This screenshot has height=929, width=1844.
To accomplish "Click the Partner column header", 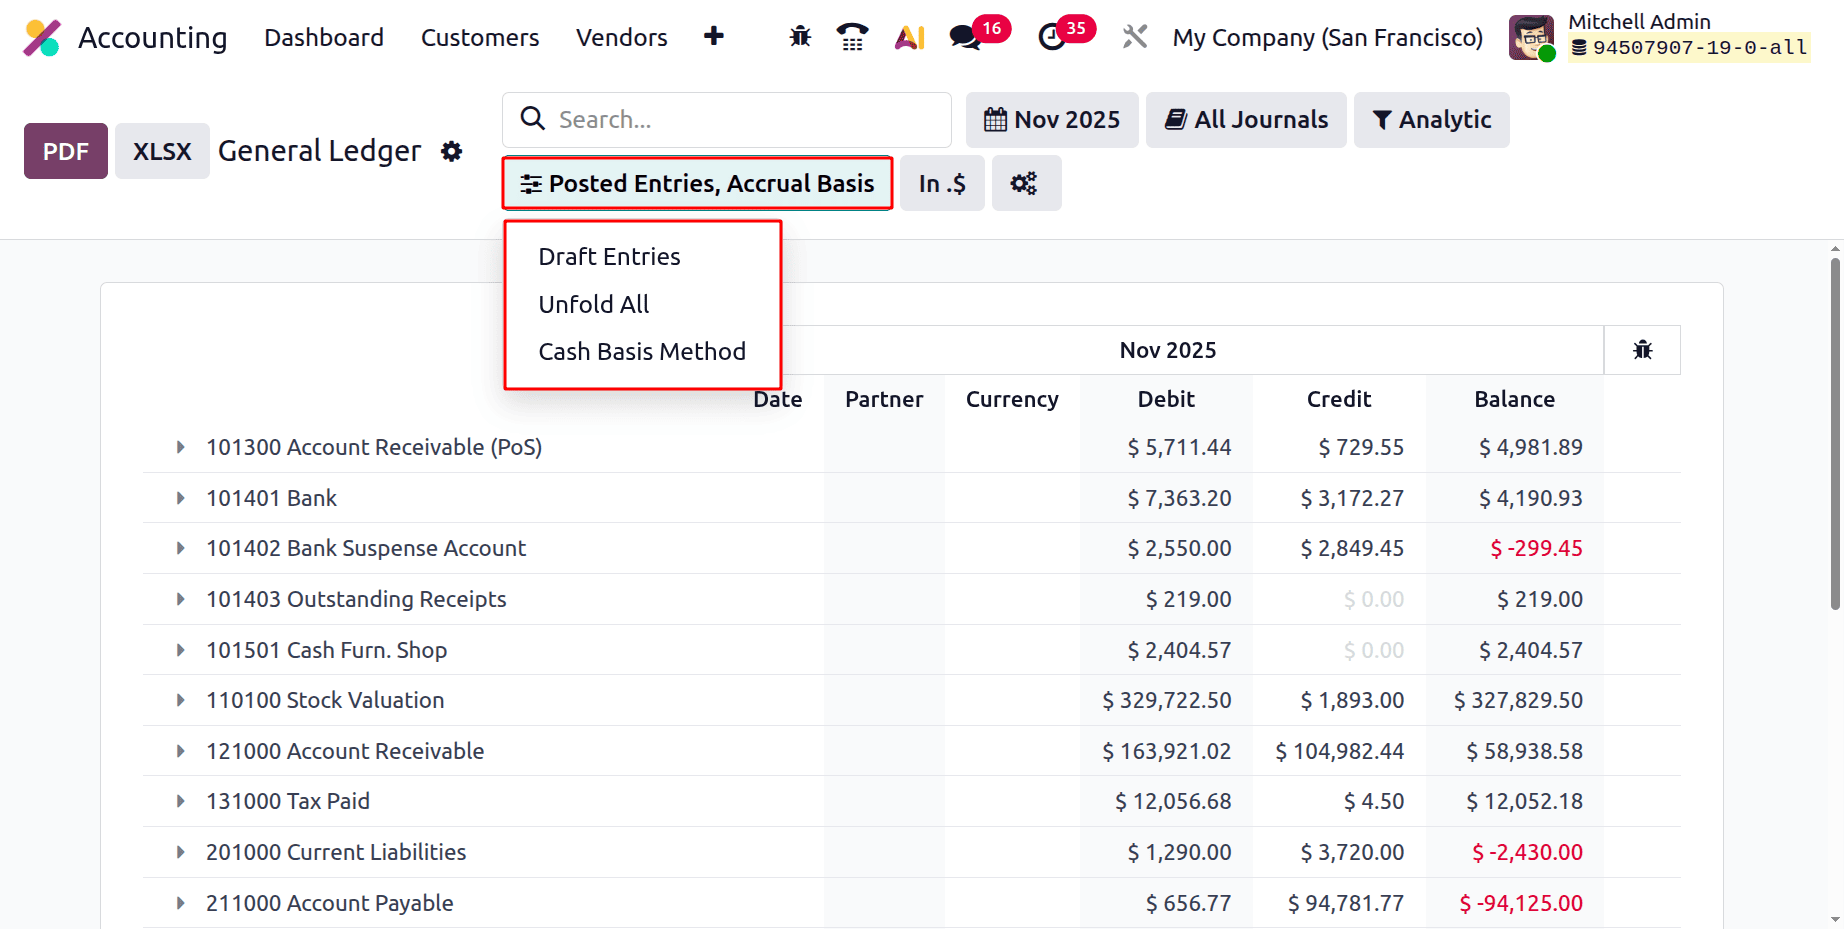I will [884, 399].
